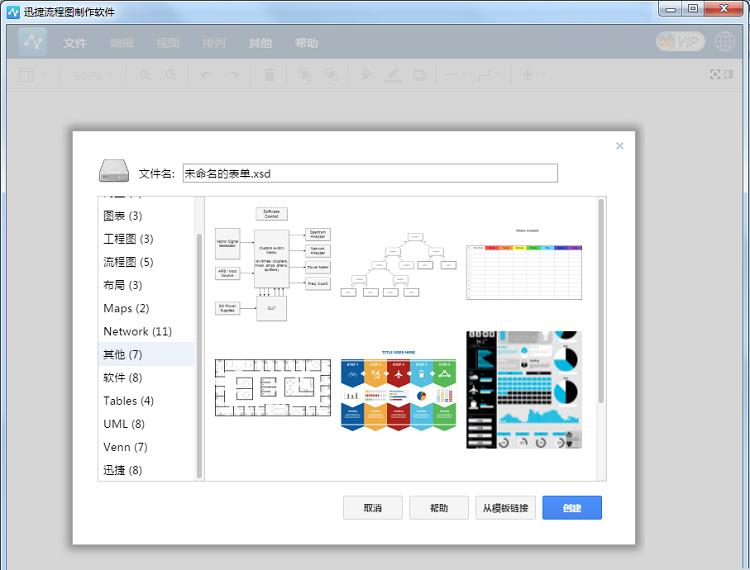Choose the colorful steps infographic template
The image size is (750, 570).
(398, 390)
